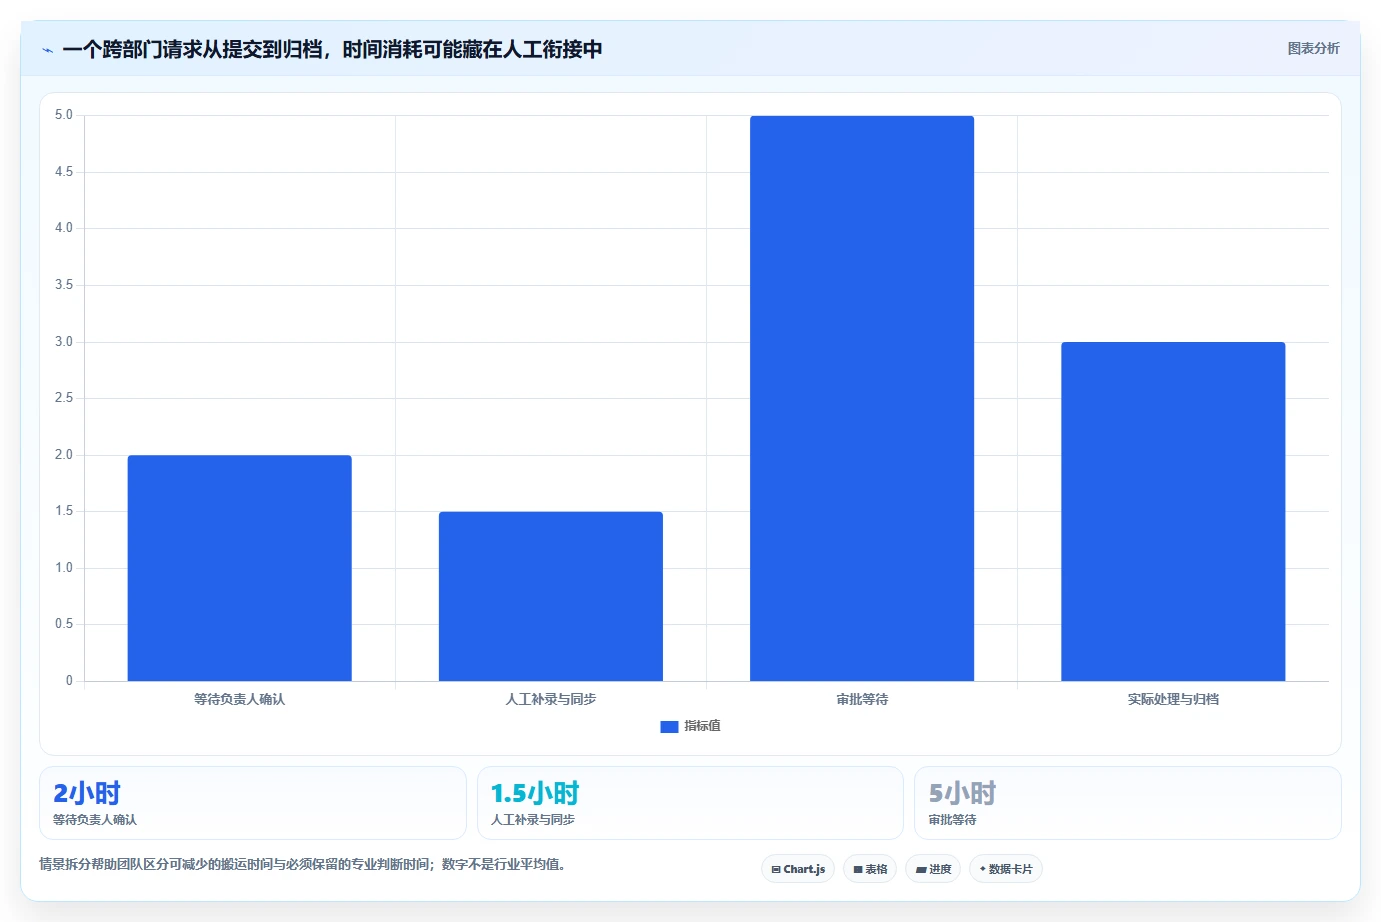This screenshot has width=1381, height=922.
Task: Click the 人工补录与同步 caption in metric card
Action: pyautogui.click(x=533, y=820)
